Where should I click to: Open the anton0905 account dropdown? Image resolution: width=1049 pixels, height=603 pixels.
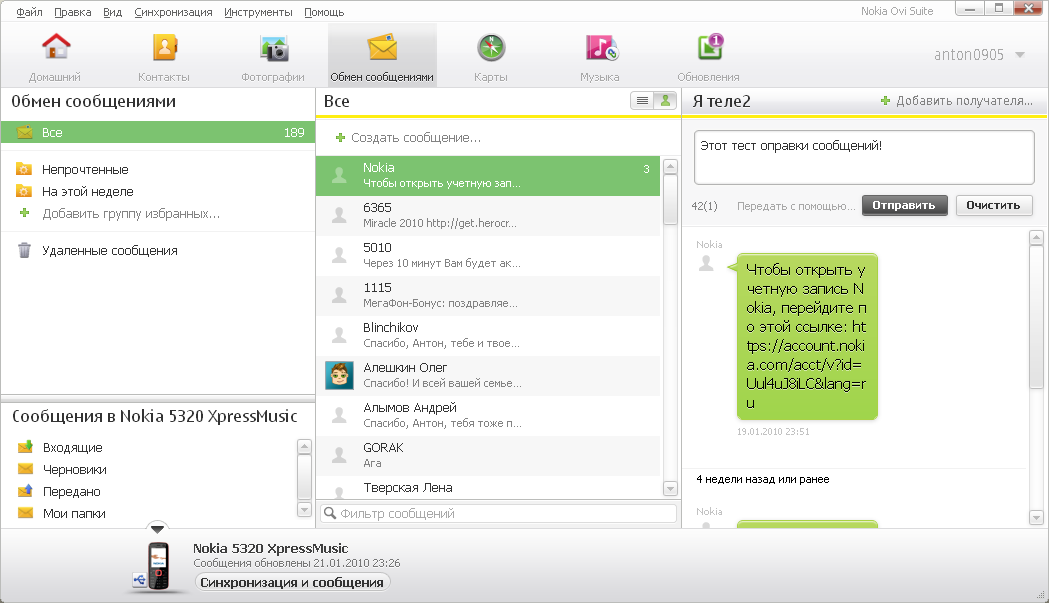1020,55
